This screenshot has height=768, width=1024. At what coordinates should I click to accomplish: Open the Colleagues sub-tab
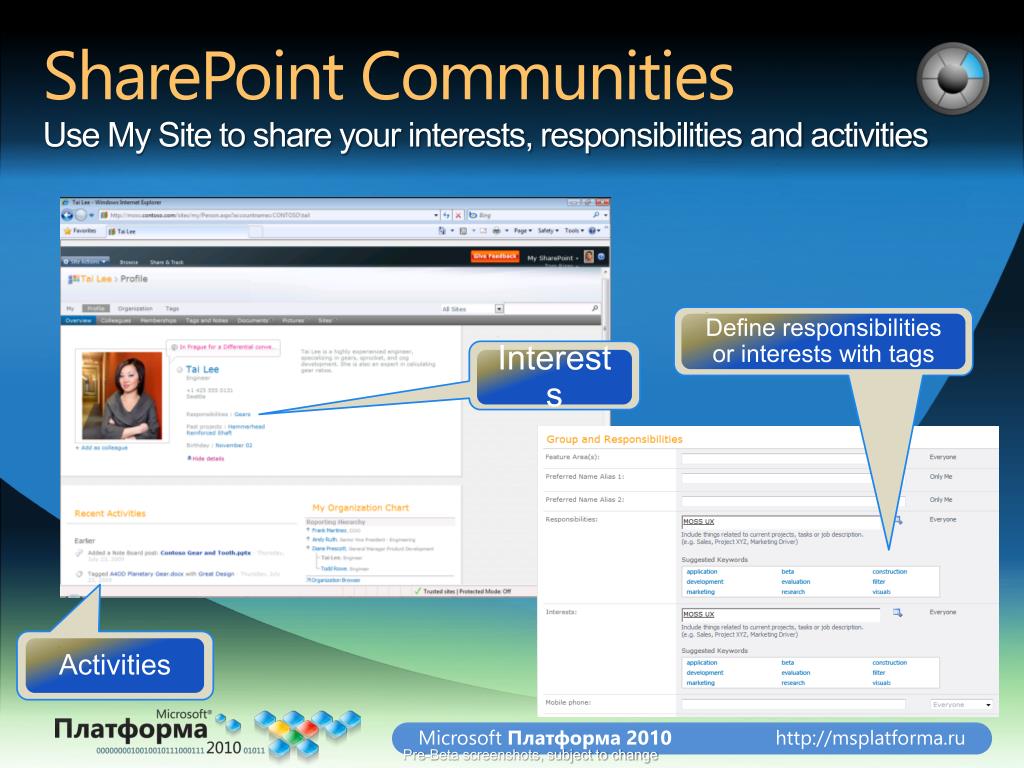point(116,321)
